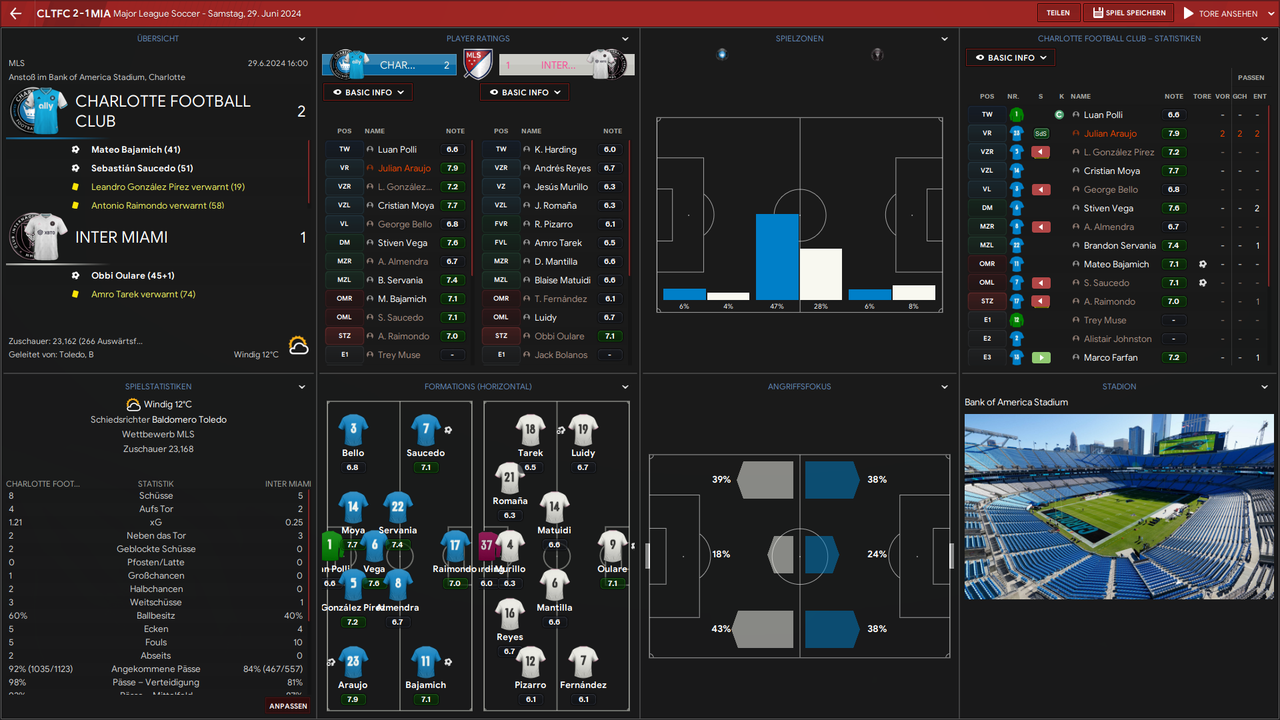Open Mateo Bajamich (41) goal entry

click(135, 150)
